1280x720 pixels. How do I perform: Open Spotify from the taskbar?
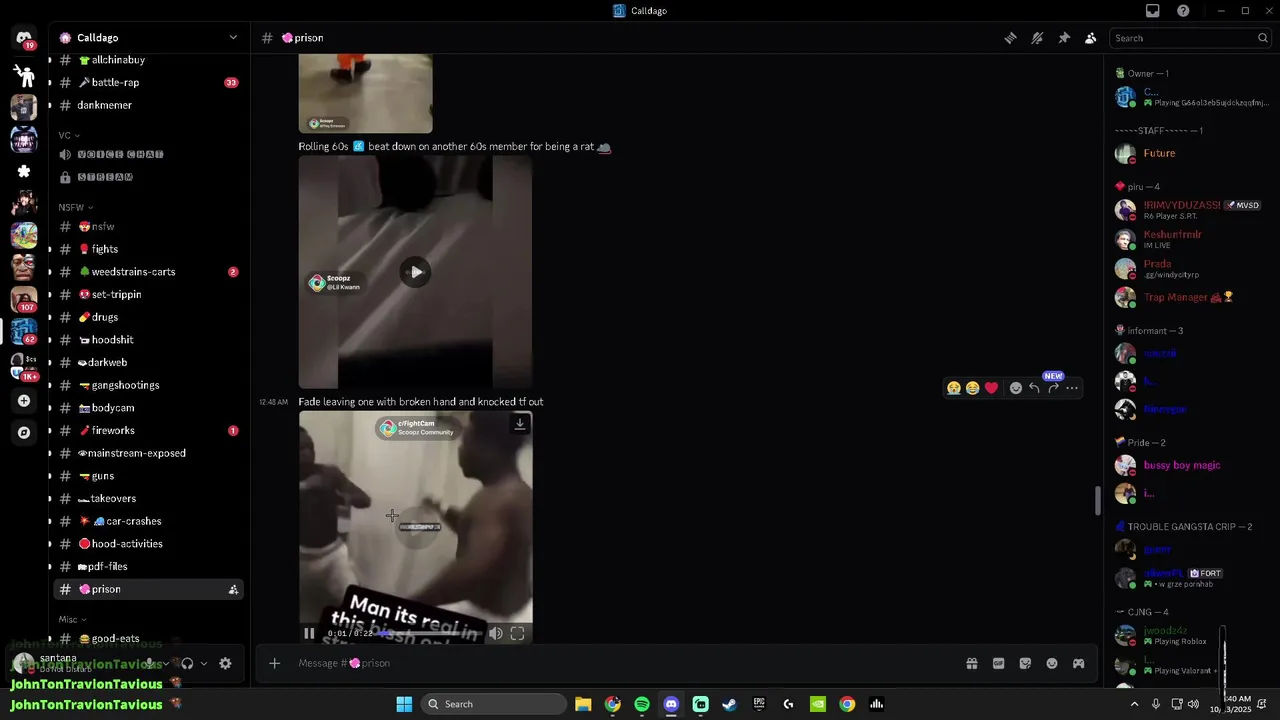click(x=642, y=704)
